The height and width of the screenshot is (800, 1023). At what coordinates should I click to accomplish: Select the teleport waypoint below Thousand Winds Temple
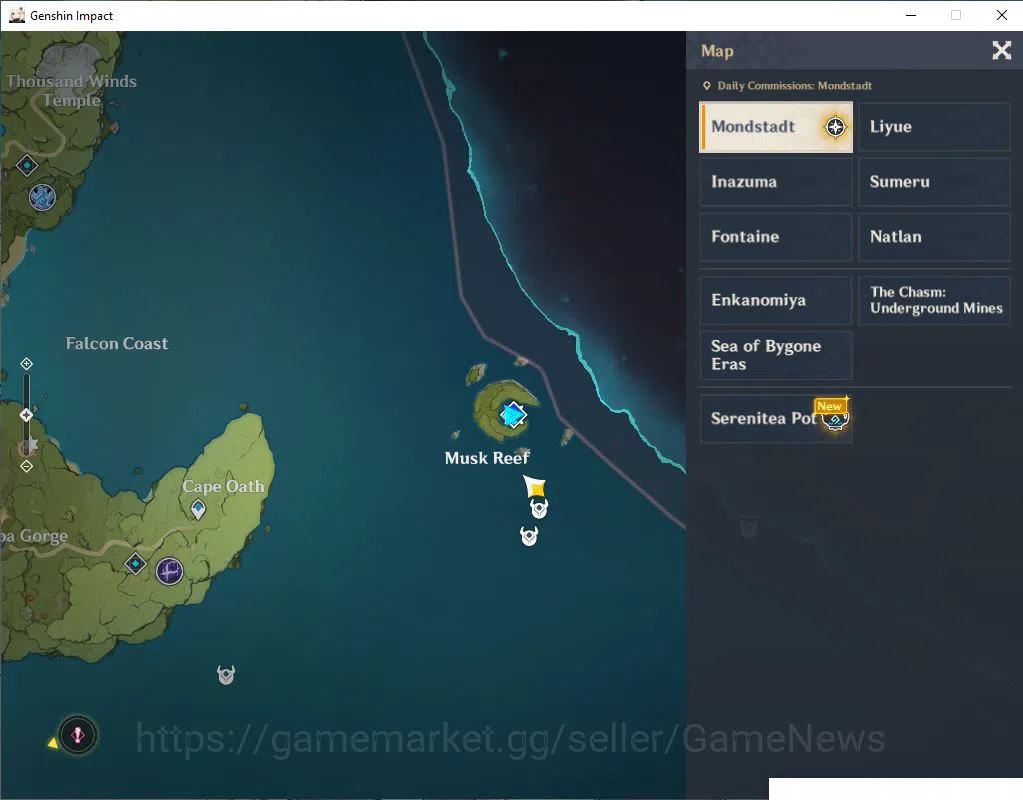click(x=27, y=166)
